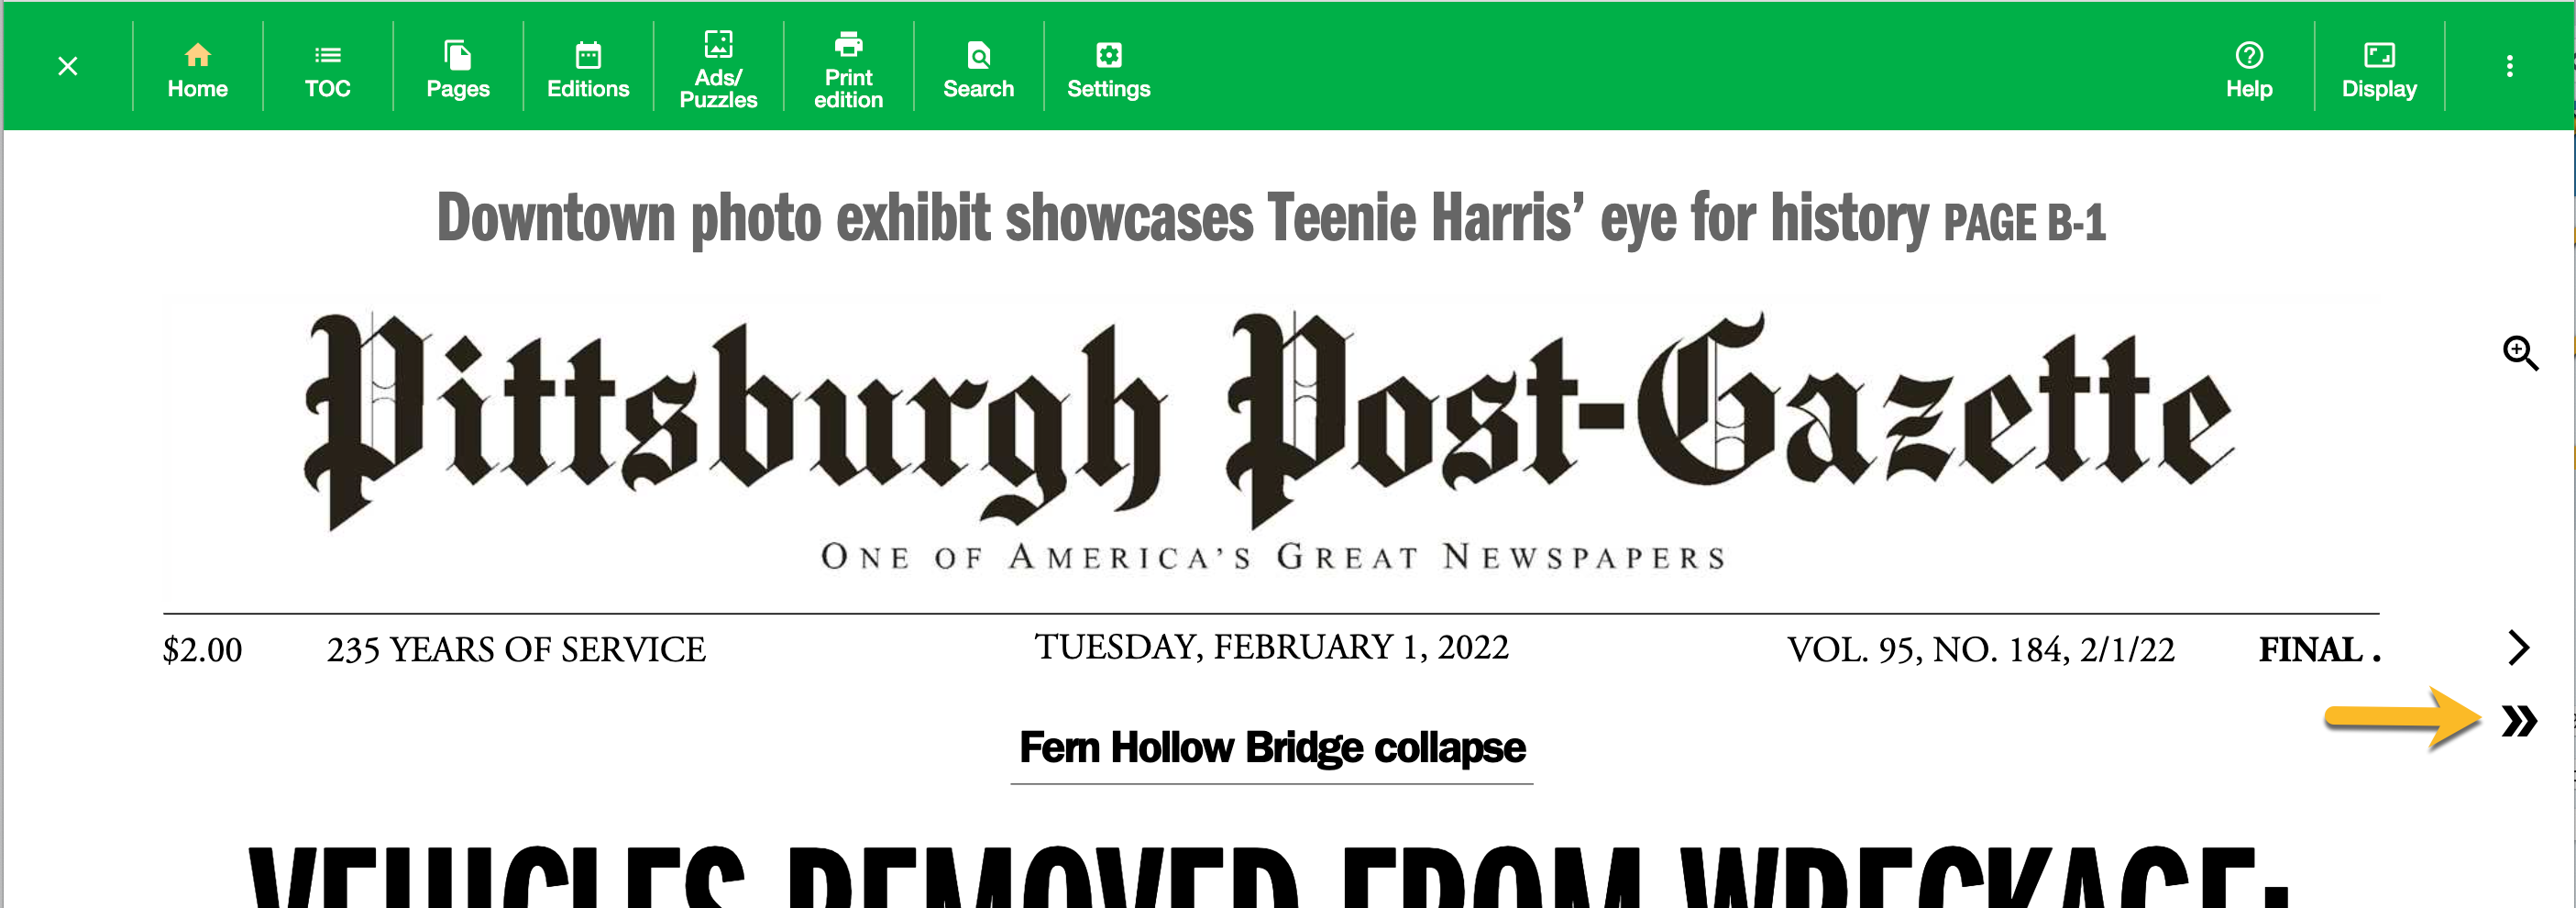Viewport: 2576px width, 908px height.
Task: Open the three-dot more options menu
Action: [2508, 66]
